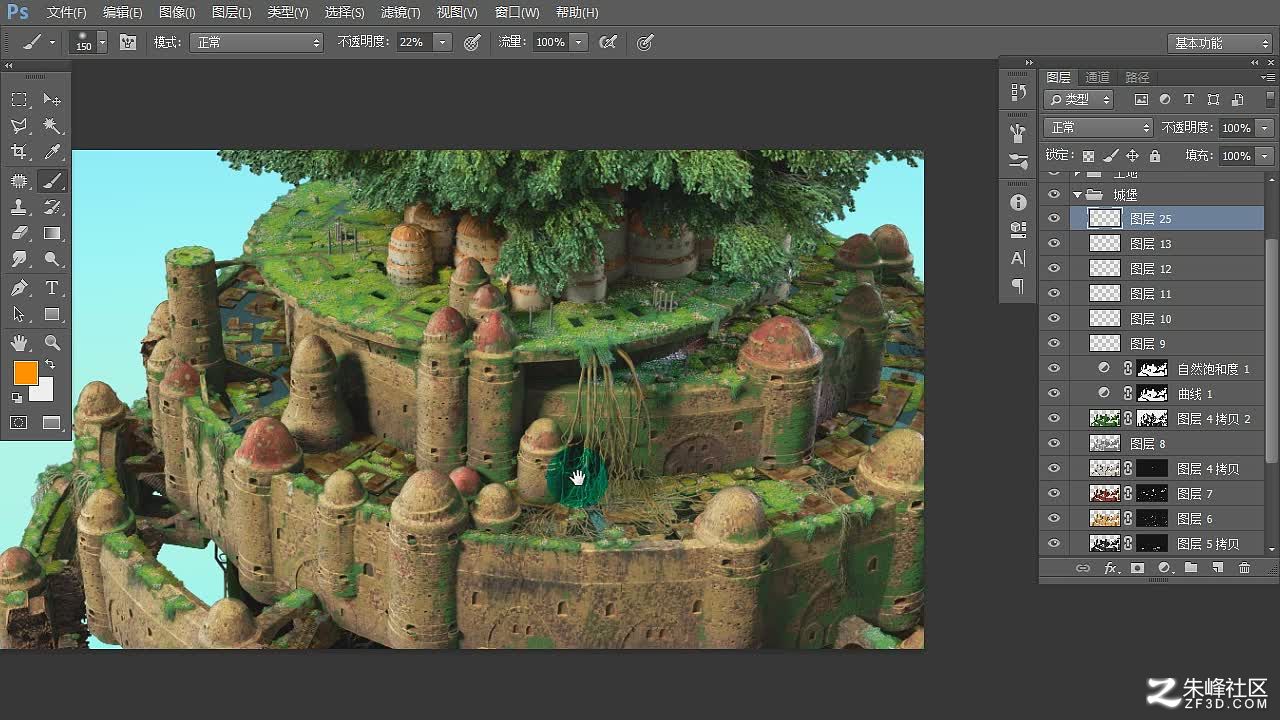This screenshot has height=720, width=1280.
Task: Select the Horizontal Type tool
Action: [52, 288]
